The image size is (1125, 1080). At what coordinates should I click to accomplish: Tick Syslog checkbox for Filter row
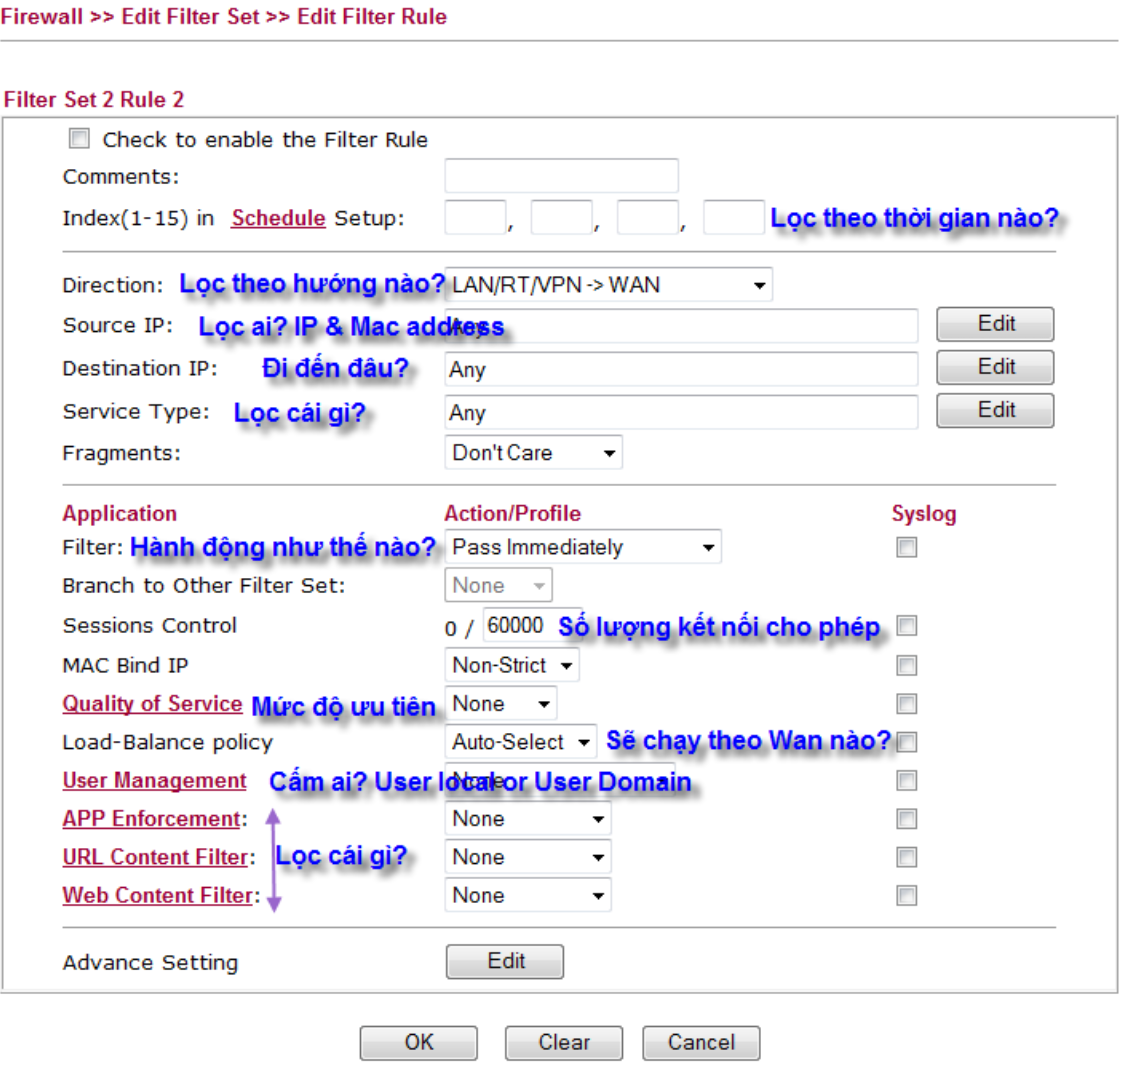coord(906,548)
